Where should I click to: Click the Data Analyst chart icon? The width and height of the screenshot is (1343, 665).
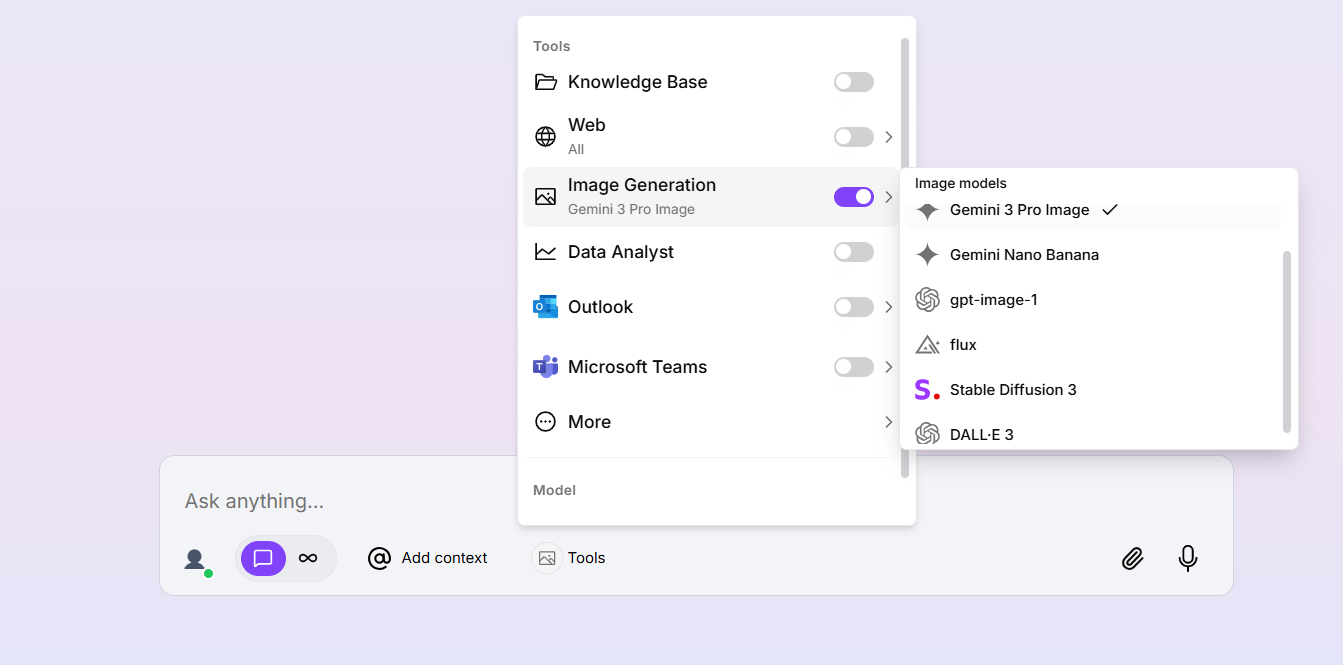tap(545, 251)
